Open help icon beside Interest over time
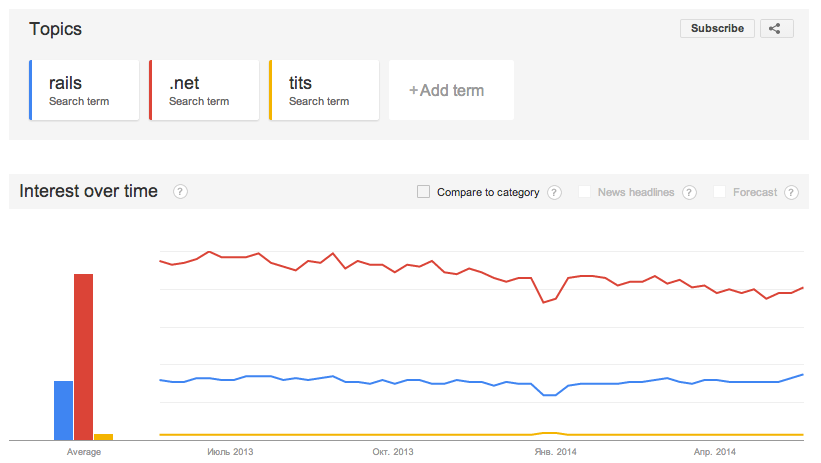The height and width of the screenshot is (463, 821). point(180,192)
